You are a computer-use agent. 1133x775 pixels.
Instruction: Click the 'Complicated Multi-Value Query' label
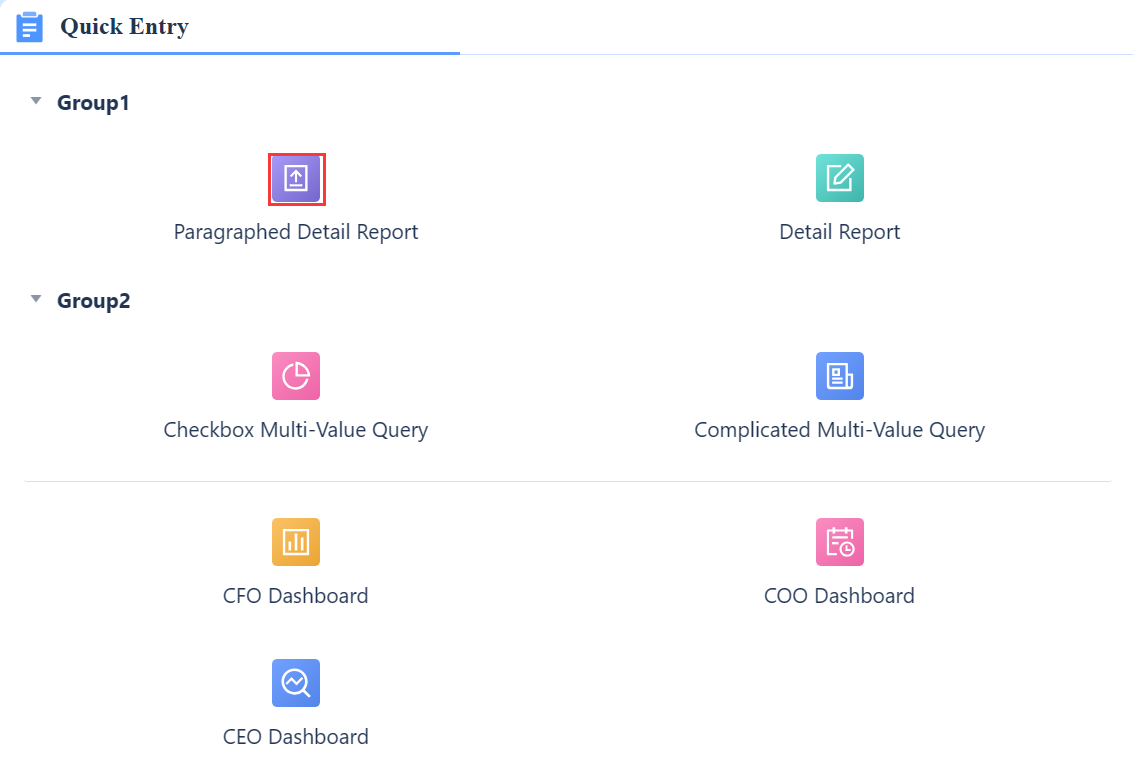coord(839,429)
